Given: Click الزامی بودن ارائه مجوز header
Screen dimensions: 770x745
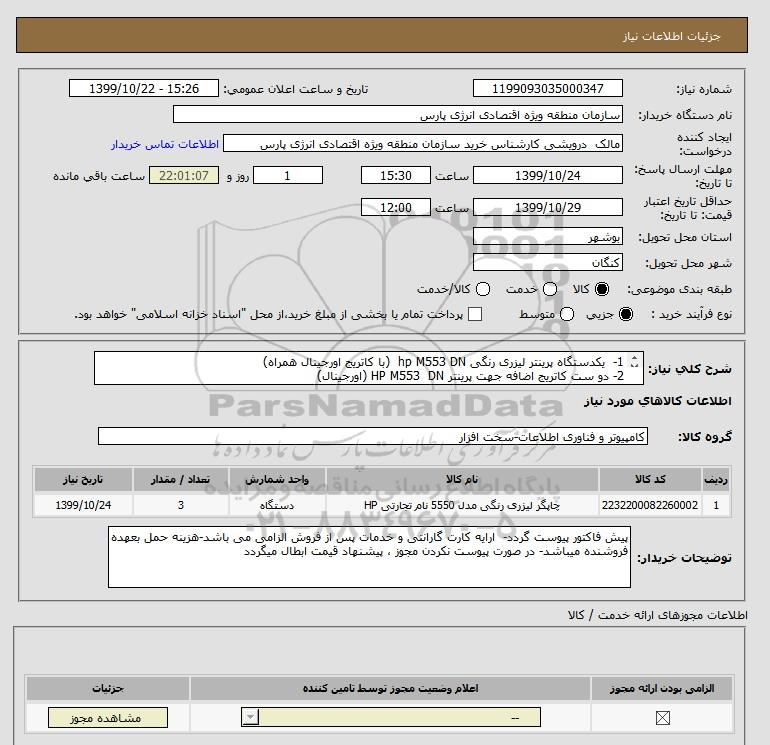Looking at the screenshot, I should pos(661,689).
